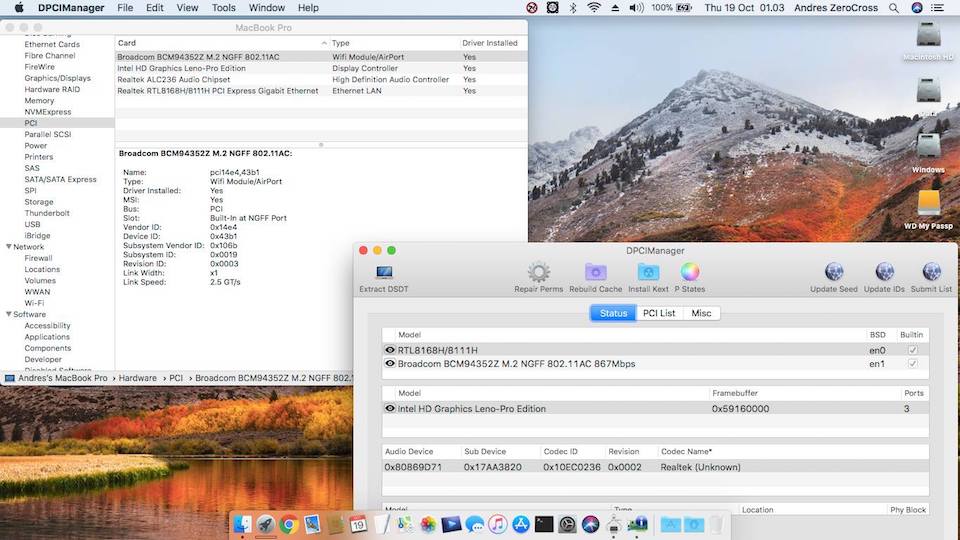Select Realtek RTL8168H/8111H PCI Express row

pyautogui.click(x=321, y=91)
